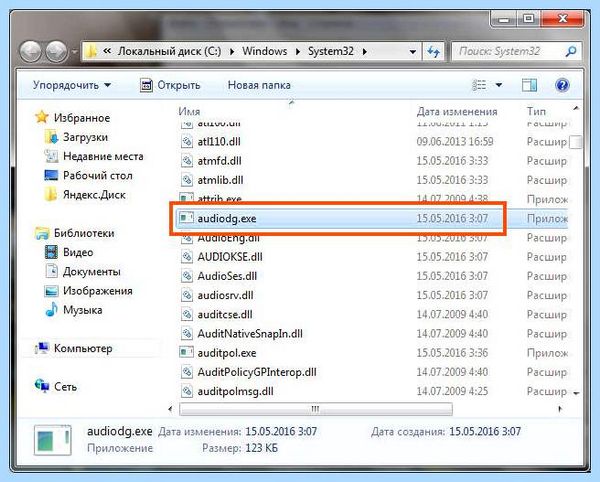Focus the System32 search field
The height and width of the screenshot is (482, 600).
tap(517, 51)
